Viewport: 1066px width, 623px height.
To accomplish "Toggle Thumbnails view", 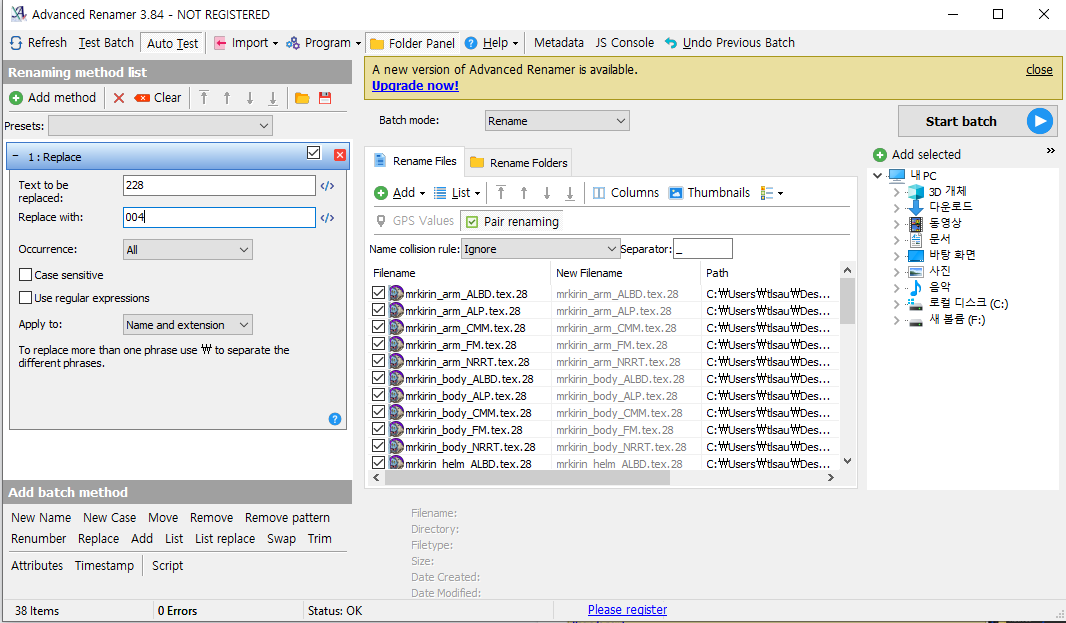I will (709, 193).
